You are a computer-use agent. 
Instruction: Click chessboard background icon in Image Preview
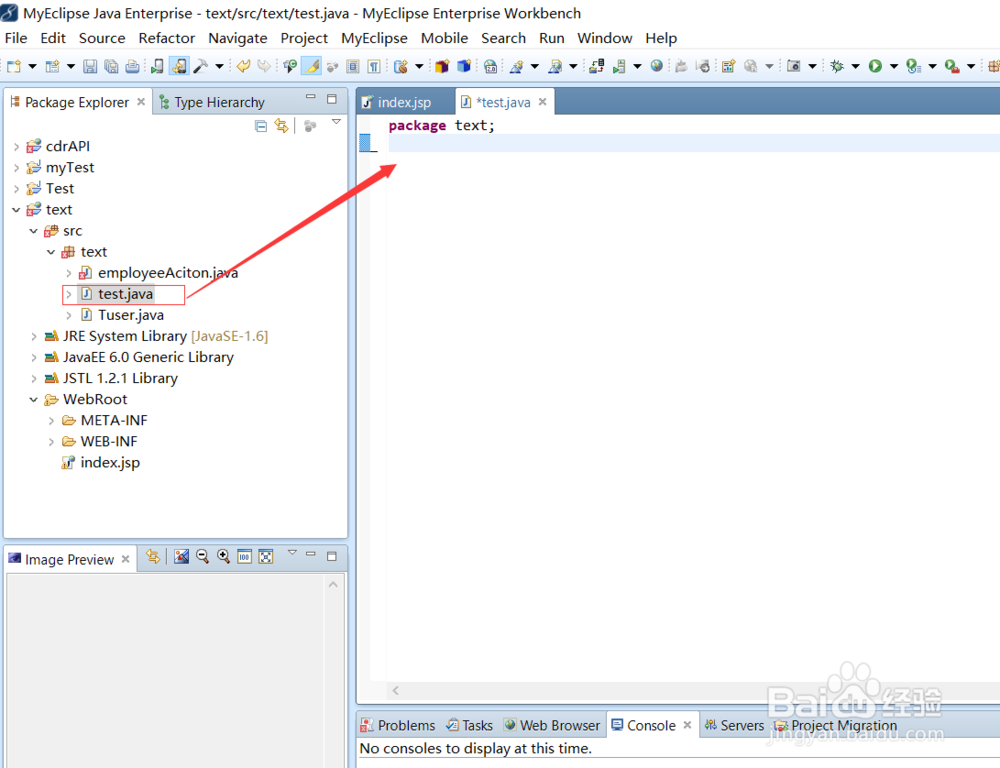coord(181,557)
